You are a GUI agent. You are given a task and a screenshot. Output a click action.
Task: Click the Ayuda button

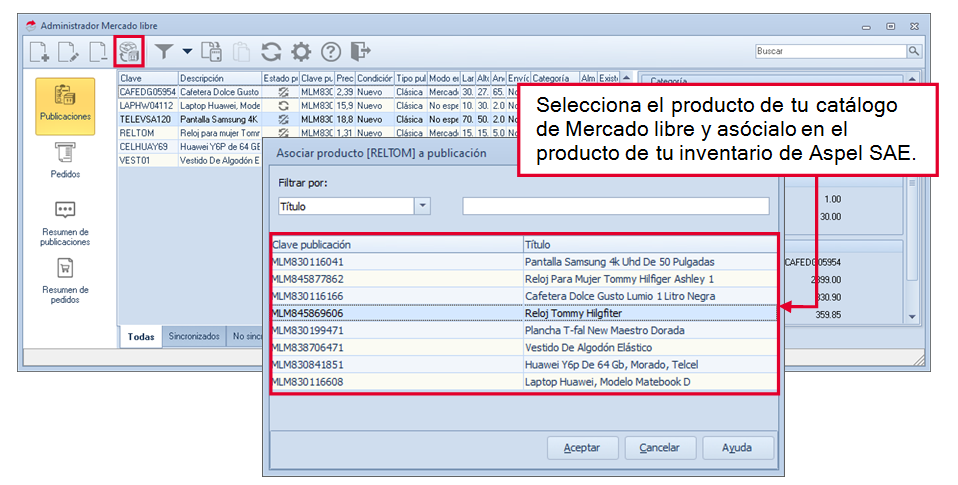[x=737, y=448]
